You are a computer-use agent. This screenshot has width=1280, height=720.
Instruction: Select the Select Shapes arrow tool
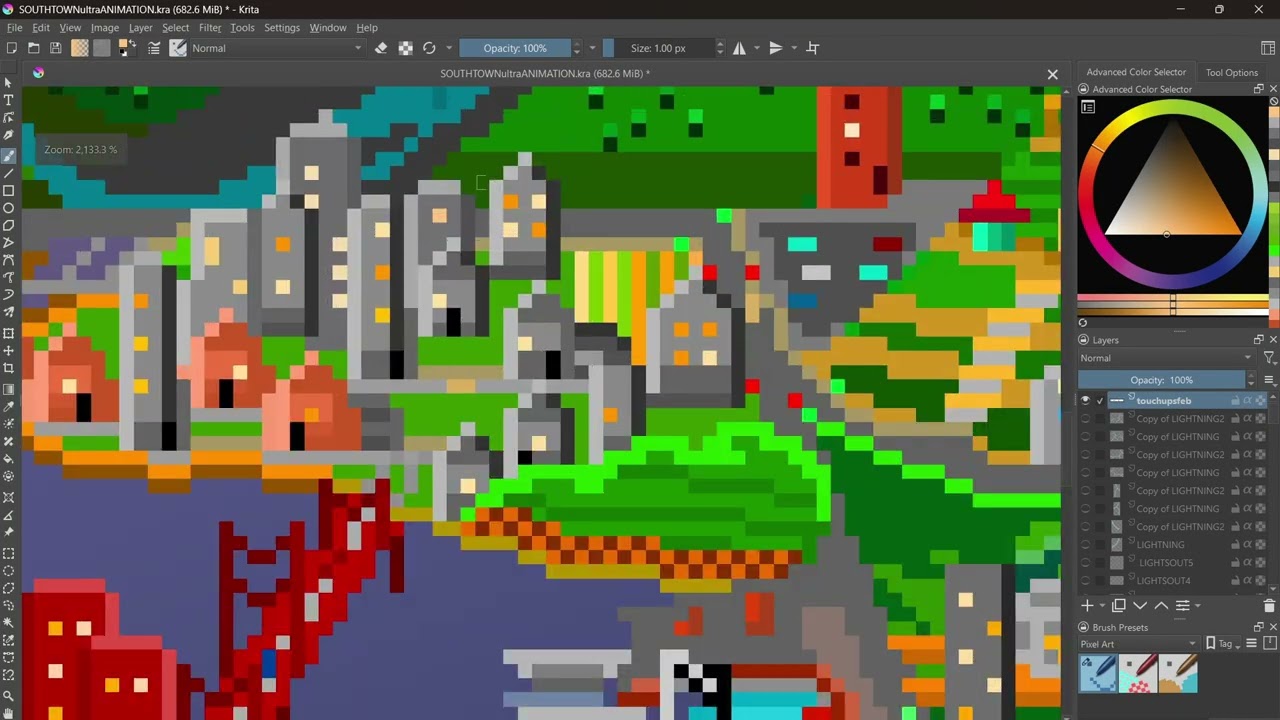click(8, 82)
